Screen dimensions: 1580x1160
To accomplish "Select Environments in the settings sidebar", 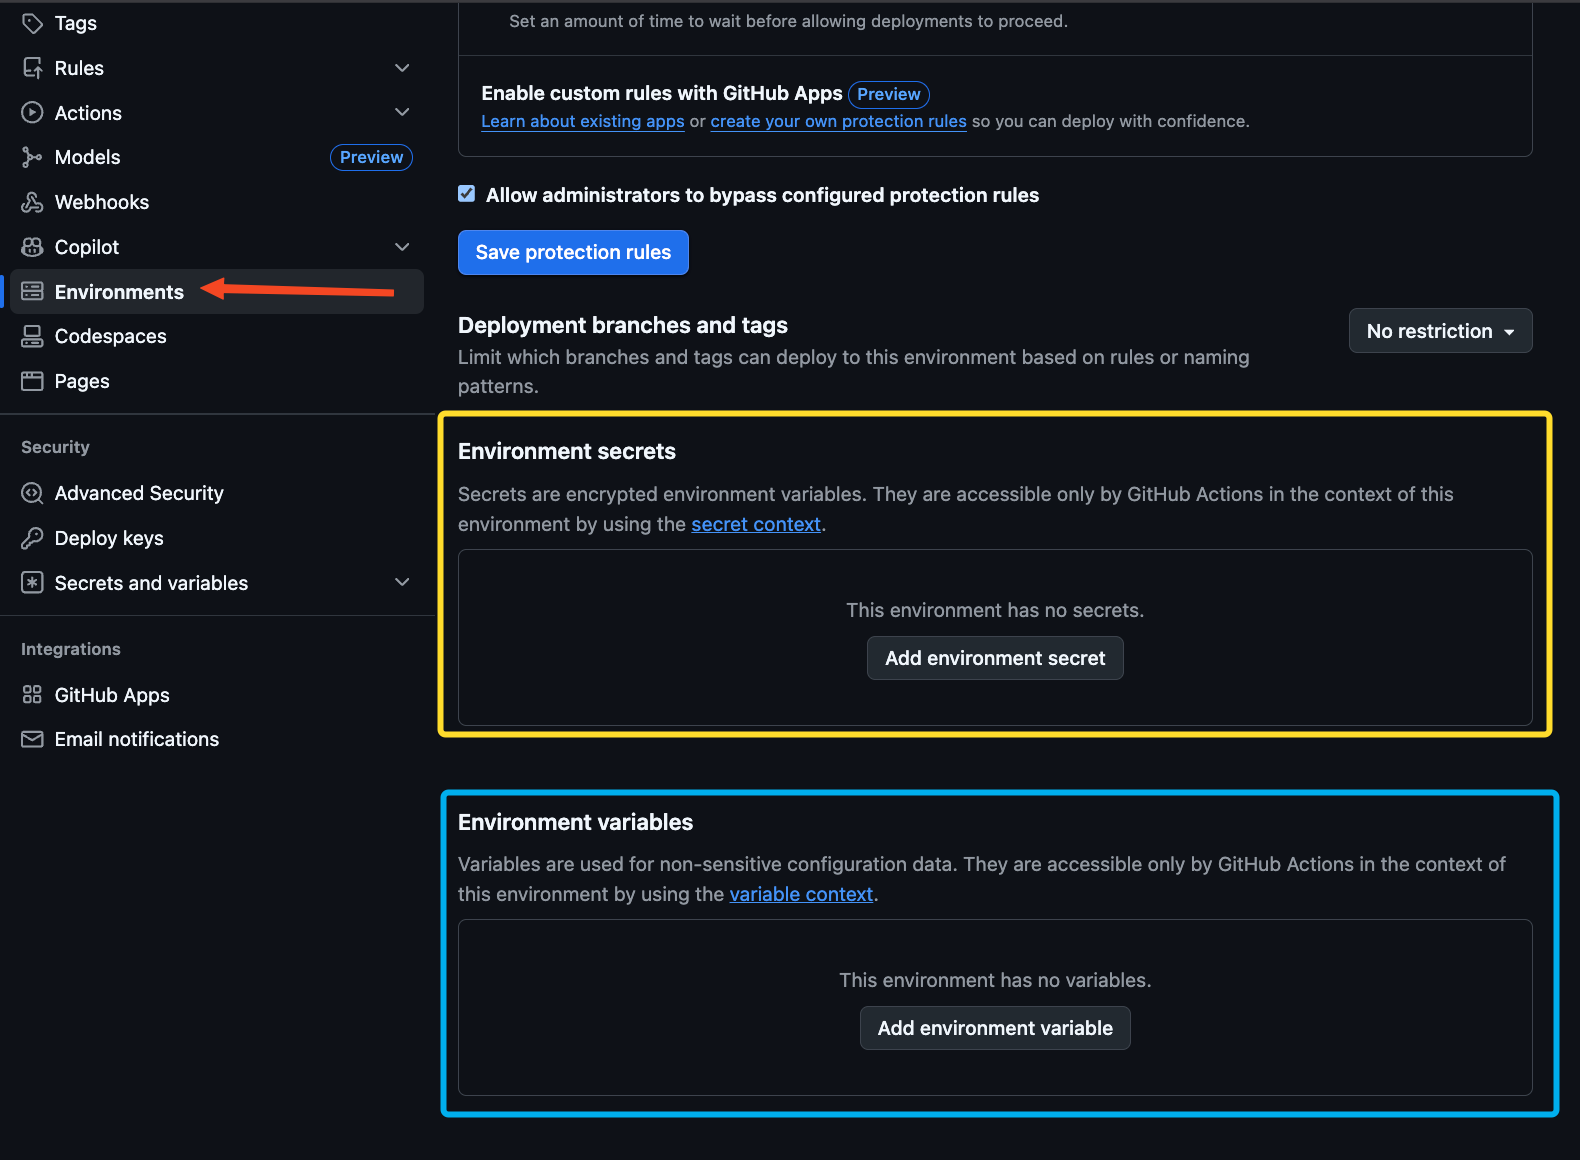I will coord(119,292).
